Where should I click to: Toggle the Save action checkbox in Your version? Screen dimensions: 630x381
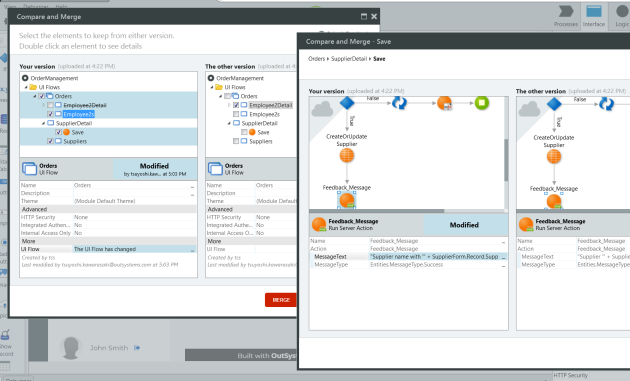58,132
